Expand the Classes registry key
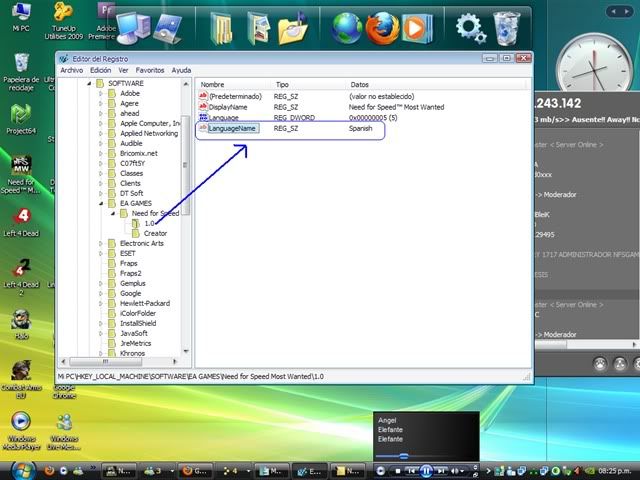Viewport: 640px width, 480px height. pos(101,173)
